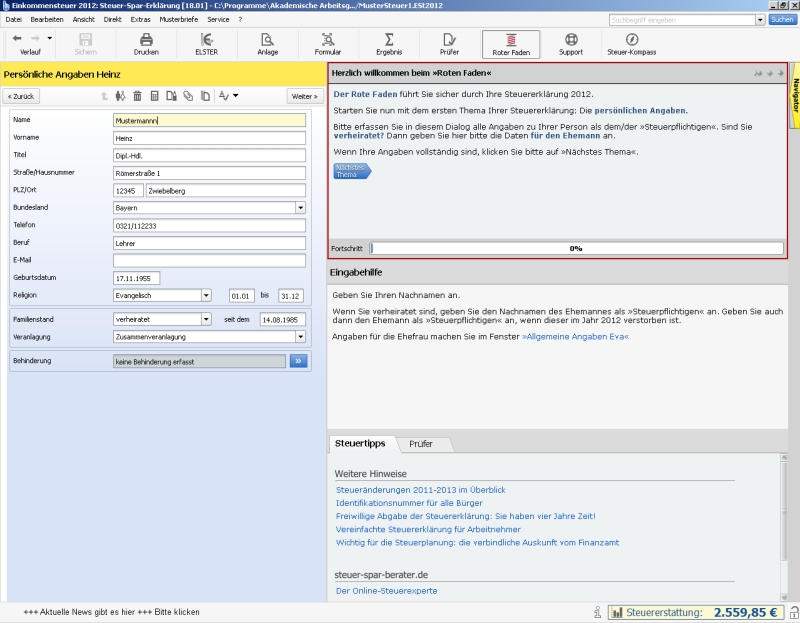Click the Steuertipps panel vertical scrollbar
This screenshot has width=800, height=623.
point(784,528)
